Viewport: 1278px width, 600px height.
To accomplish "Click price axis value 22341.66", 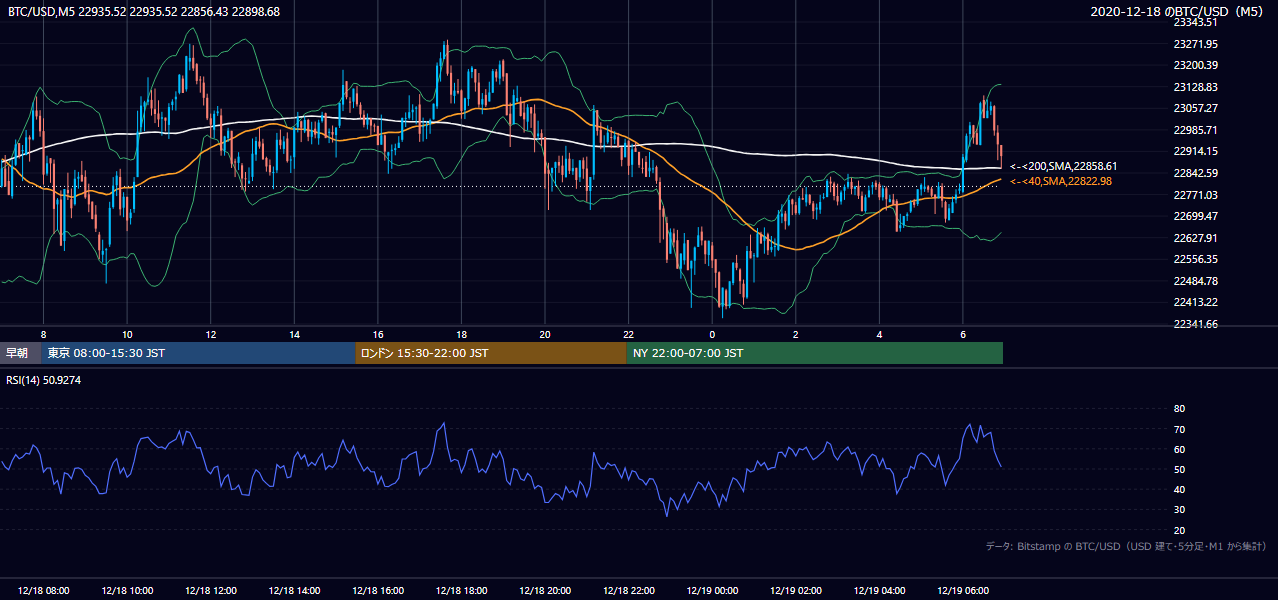I will pyautogui.click(x=1195, y=324).
